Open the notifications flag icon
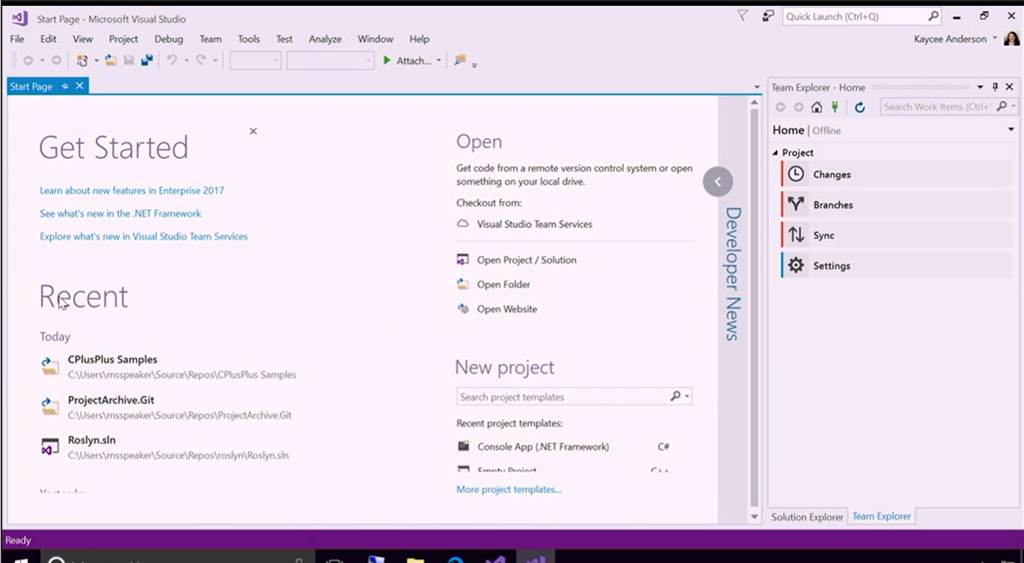Screen dimensions: 1024x563 tap(742, 16)
